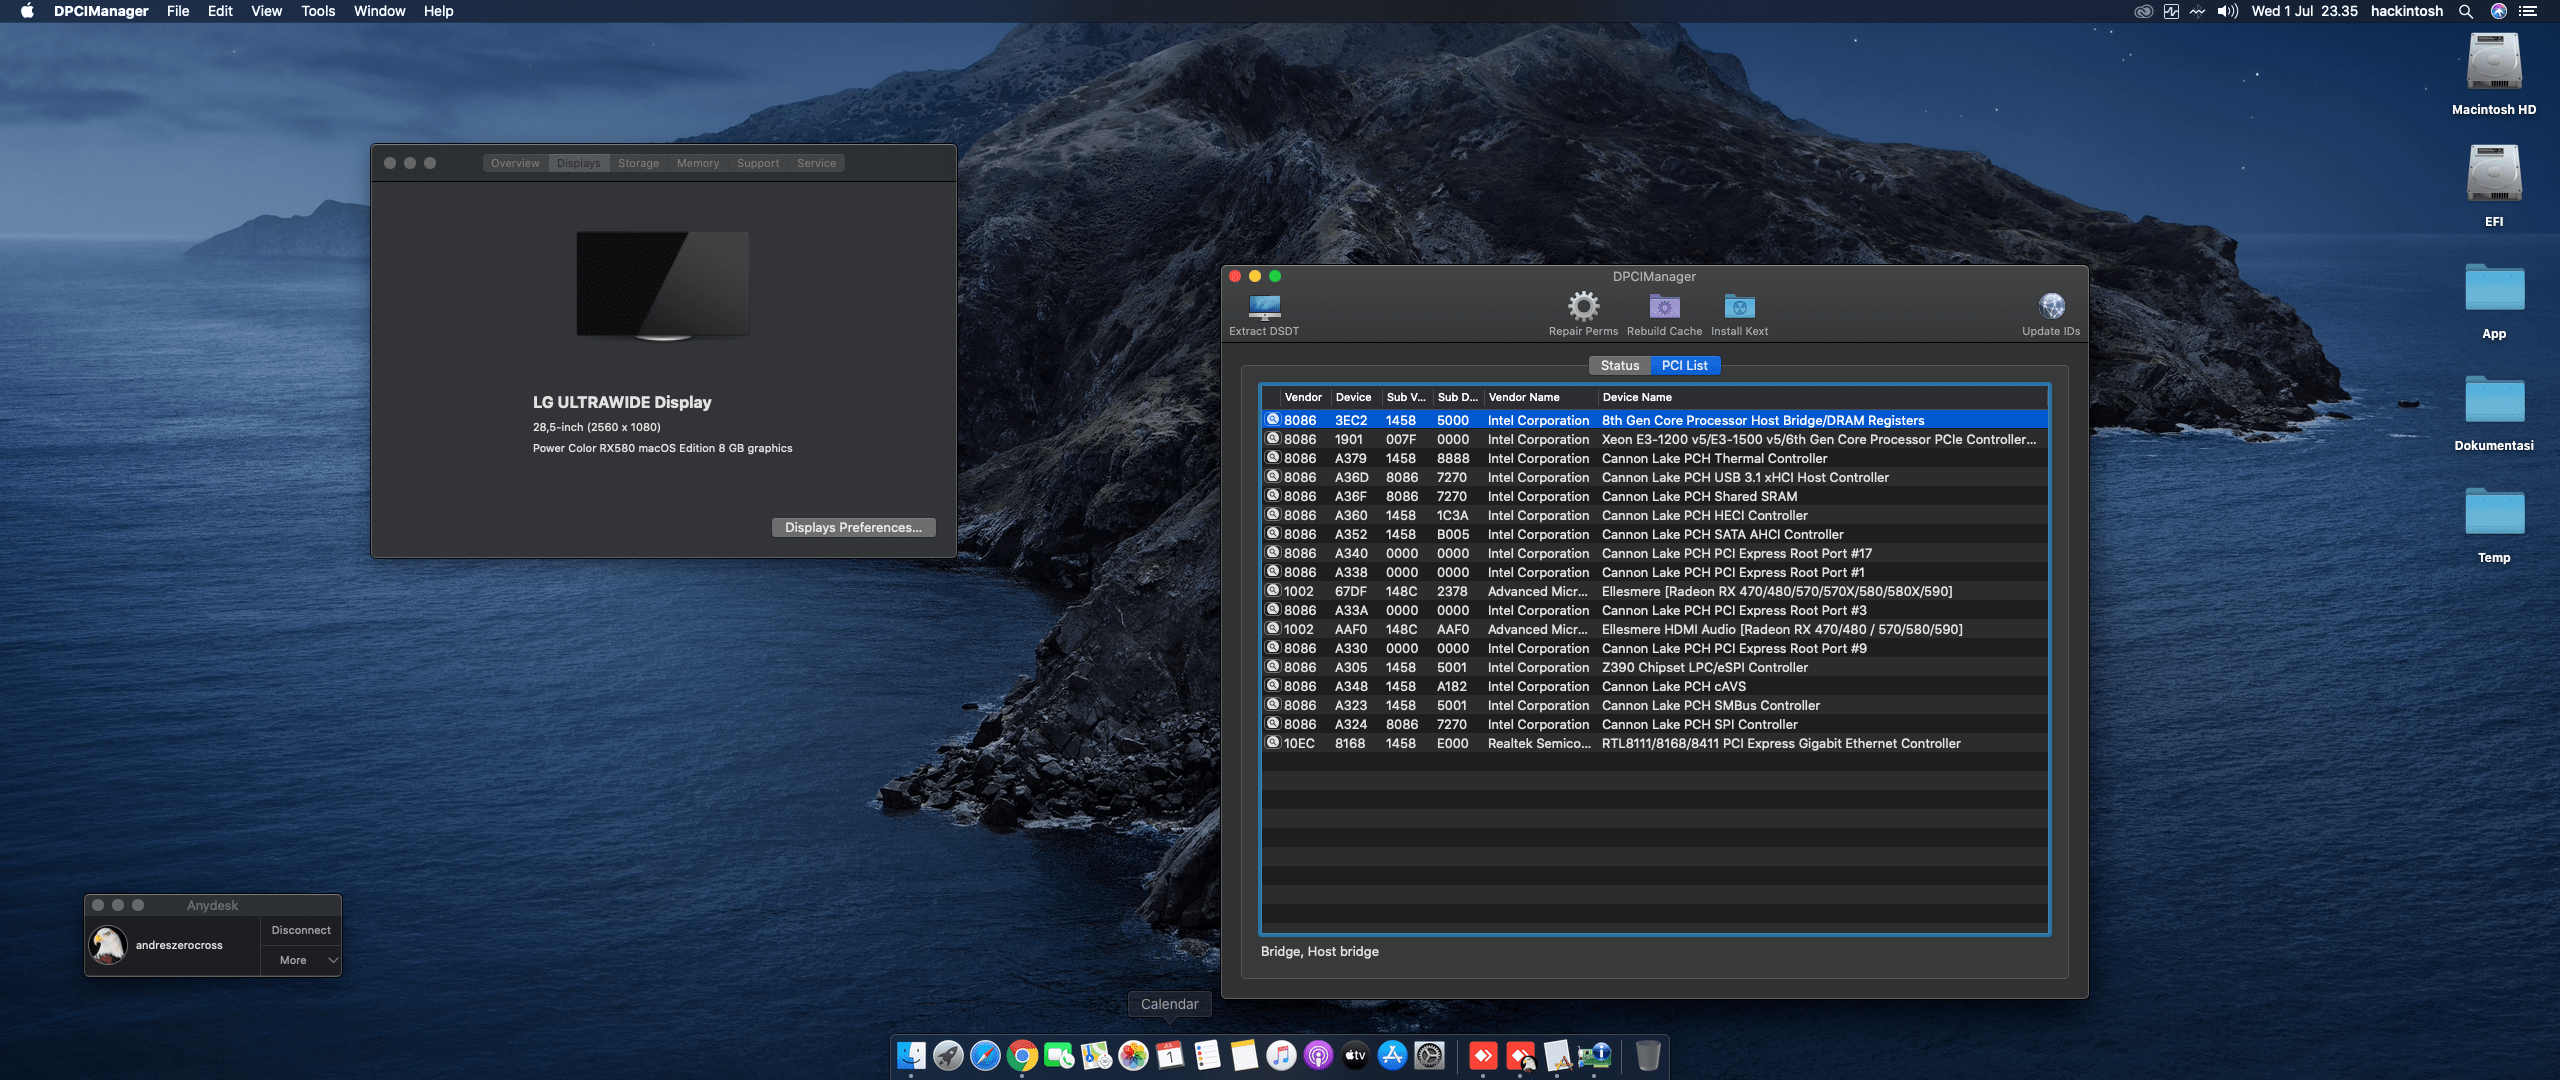Switch to the Status tab in DPCIManager
Screen dimensions: 2560x1080
coord(1619,365)
